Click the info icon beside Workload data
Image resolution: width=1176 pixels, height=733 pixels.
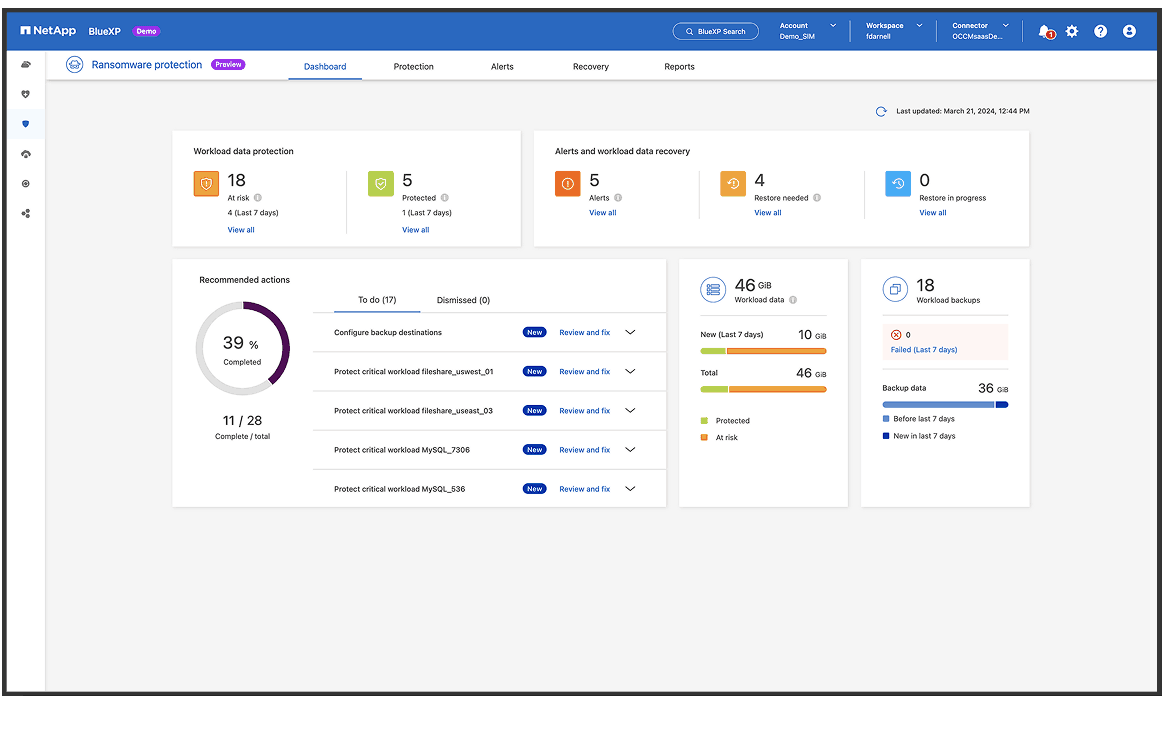pos(794,300)
